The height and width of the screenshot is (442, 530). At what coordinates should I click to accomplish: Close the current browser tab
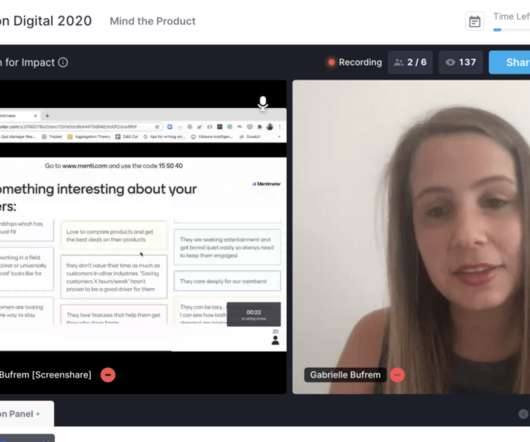(35, 116)
